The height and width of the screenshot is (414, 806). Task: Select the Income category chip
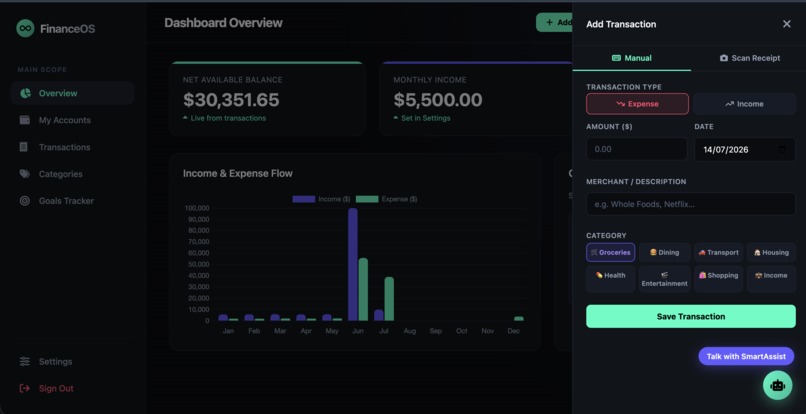(771, 279)
